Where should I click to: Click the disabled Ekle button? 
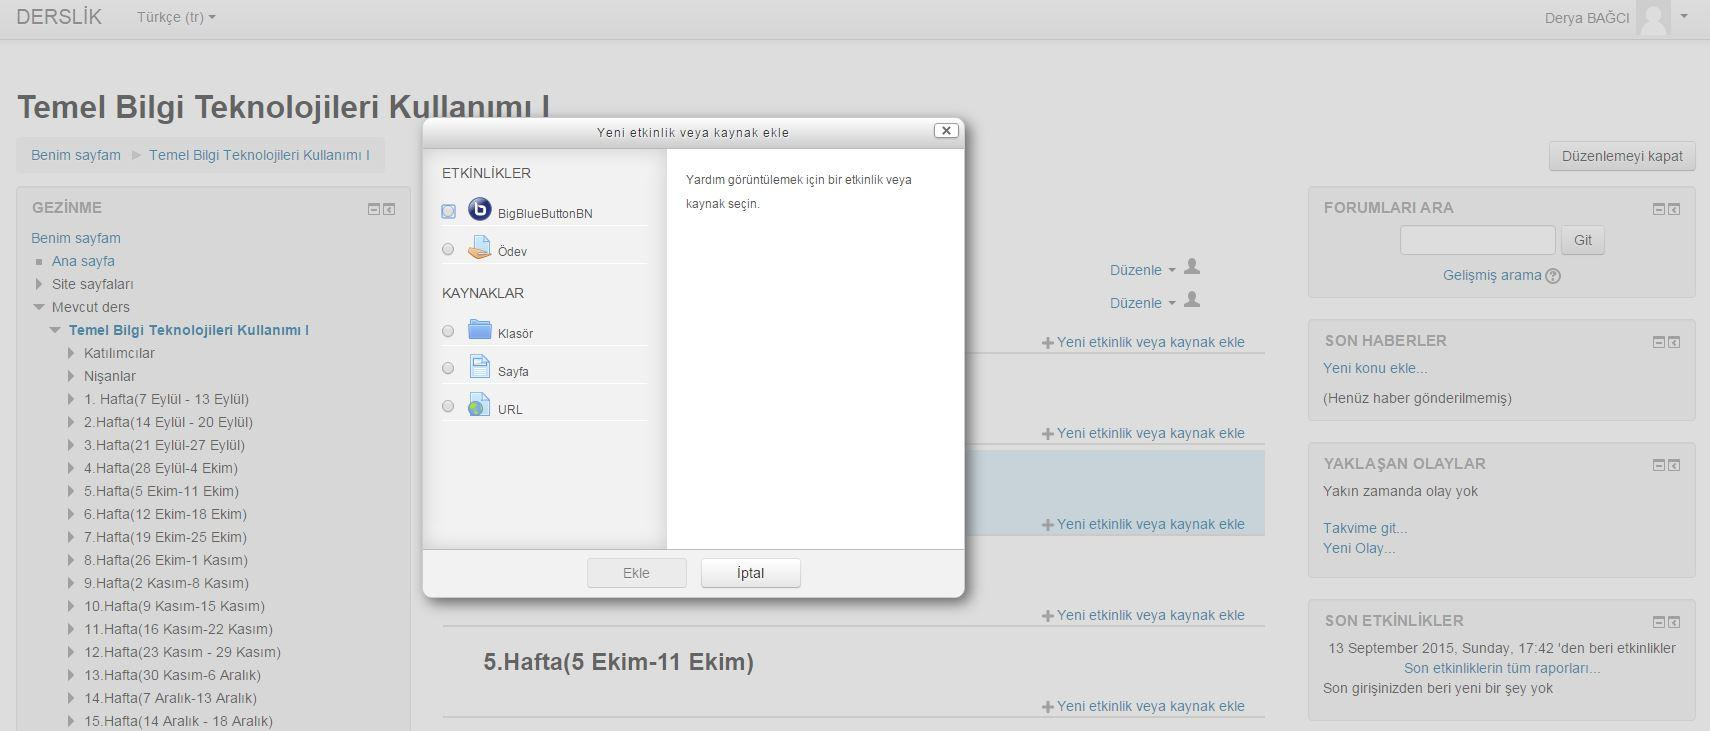637,573
